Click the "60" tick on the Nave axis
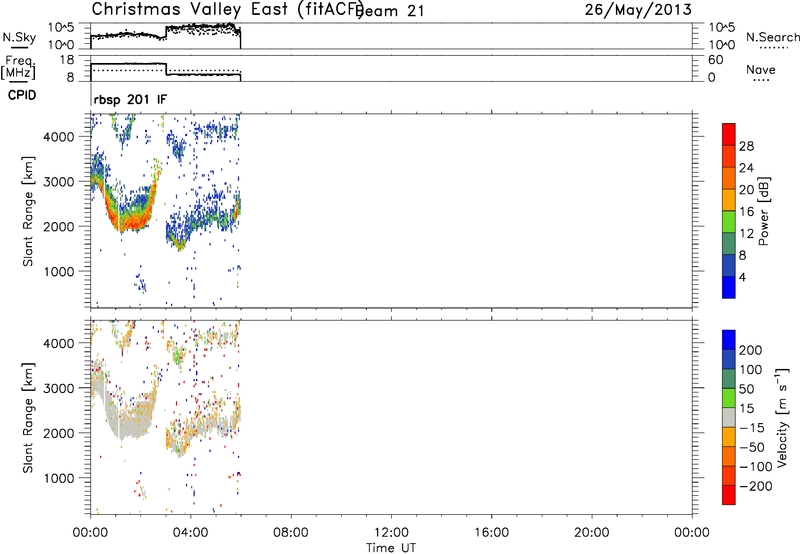Image resolution: width=800 pixels, height=554 pixels. point(715,60)
